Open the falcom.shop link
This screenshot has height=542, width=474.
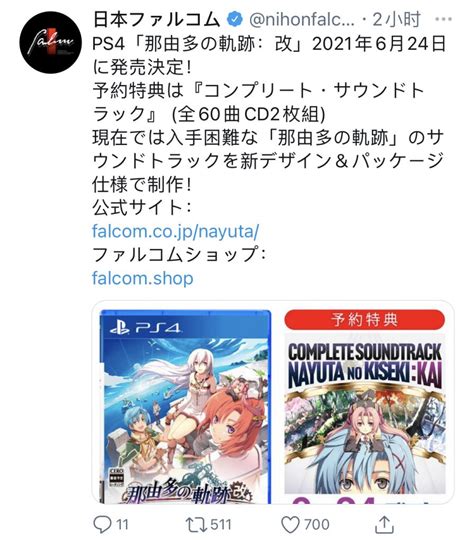(142, 278)
